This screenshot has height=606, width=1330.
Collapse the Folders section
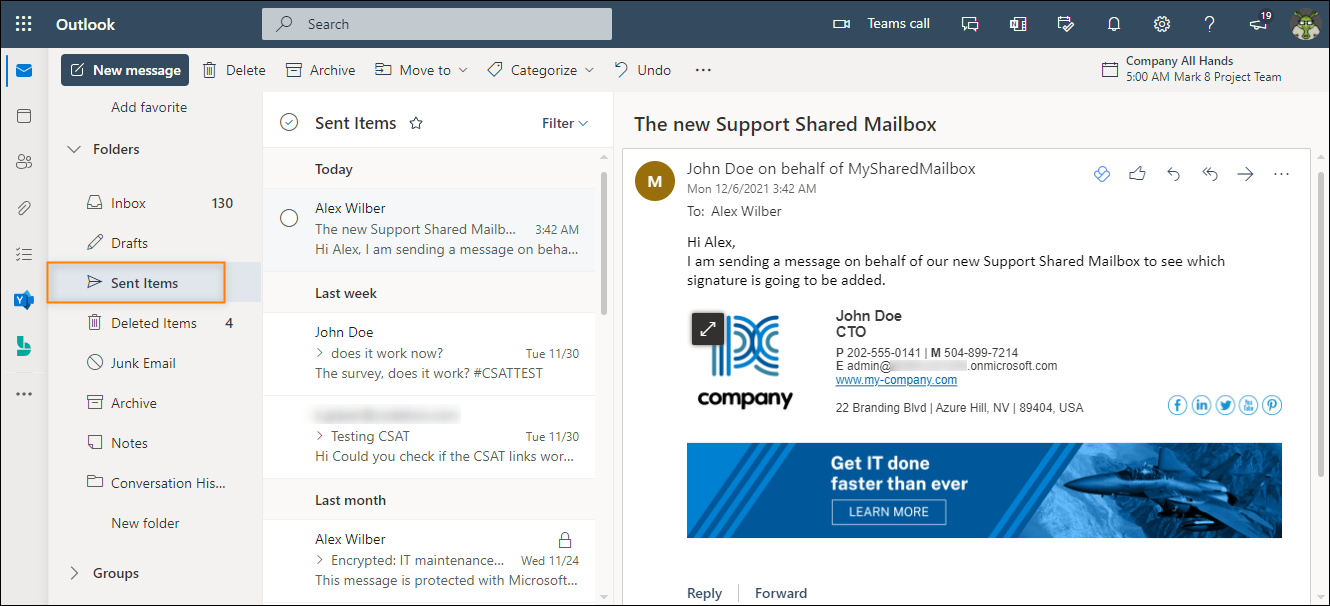[x=73, y=149]
